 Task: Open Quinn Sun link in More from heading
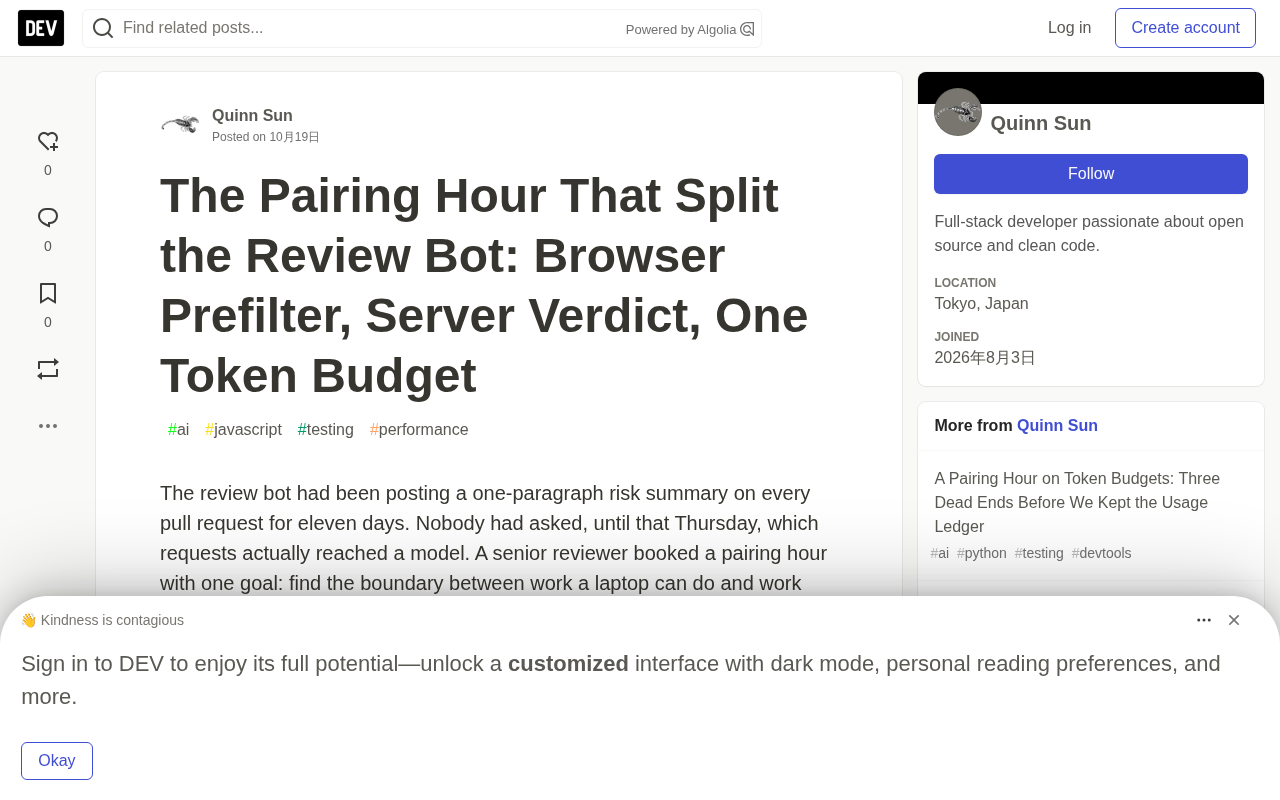click(1057, 426)
